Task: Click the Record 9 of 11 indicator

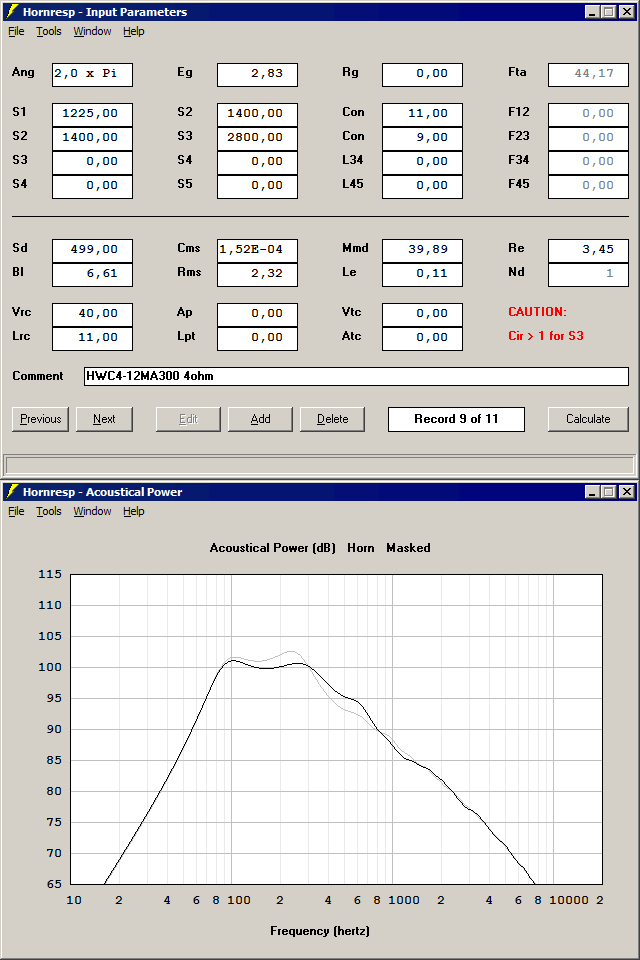Action: point(456,419)
